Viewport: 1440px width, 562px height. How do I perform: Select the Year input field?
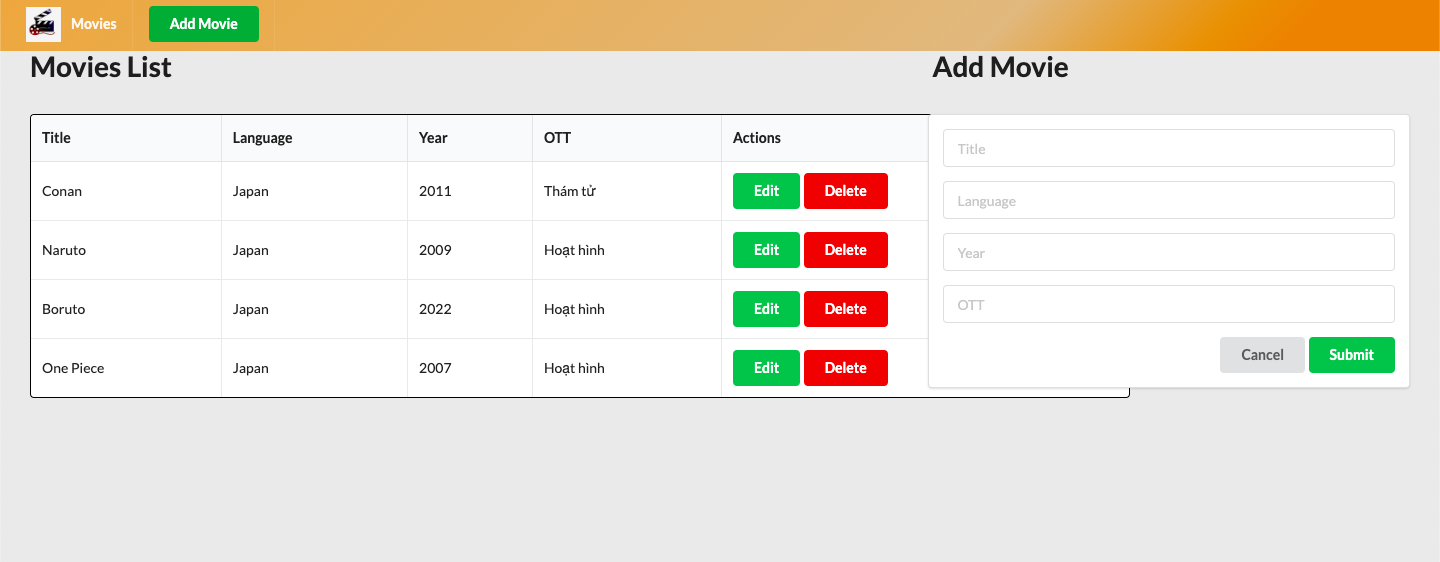pos(1168,253)
